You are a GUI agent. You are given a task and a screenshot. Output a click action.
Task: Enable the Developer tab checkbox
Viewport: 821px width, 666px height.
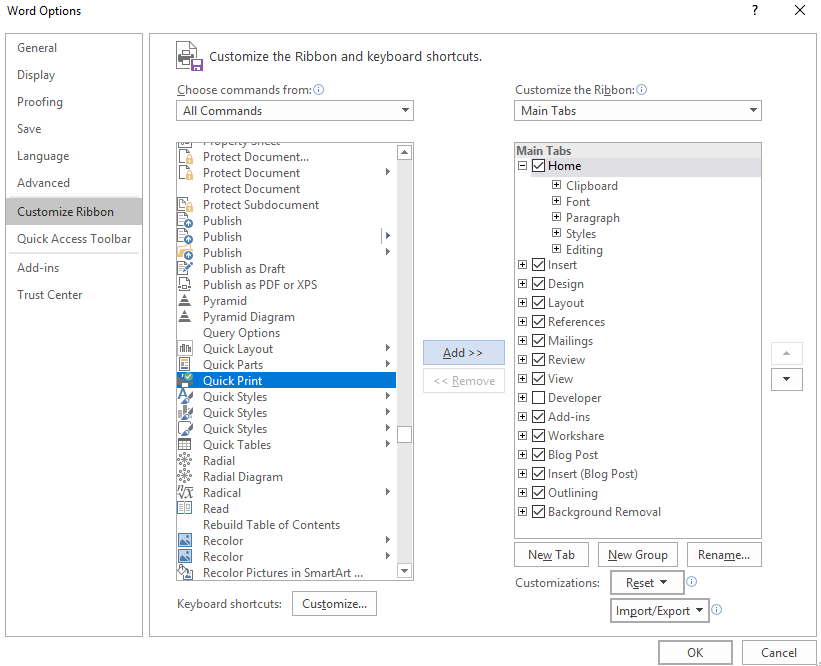coord(539,398)
